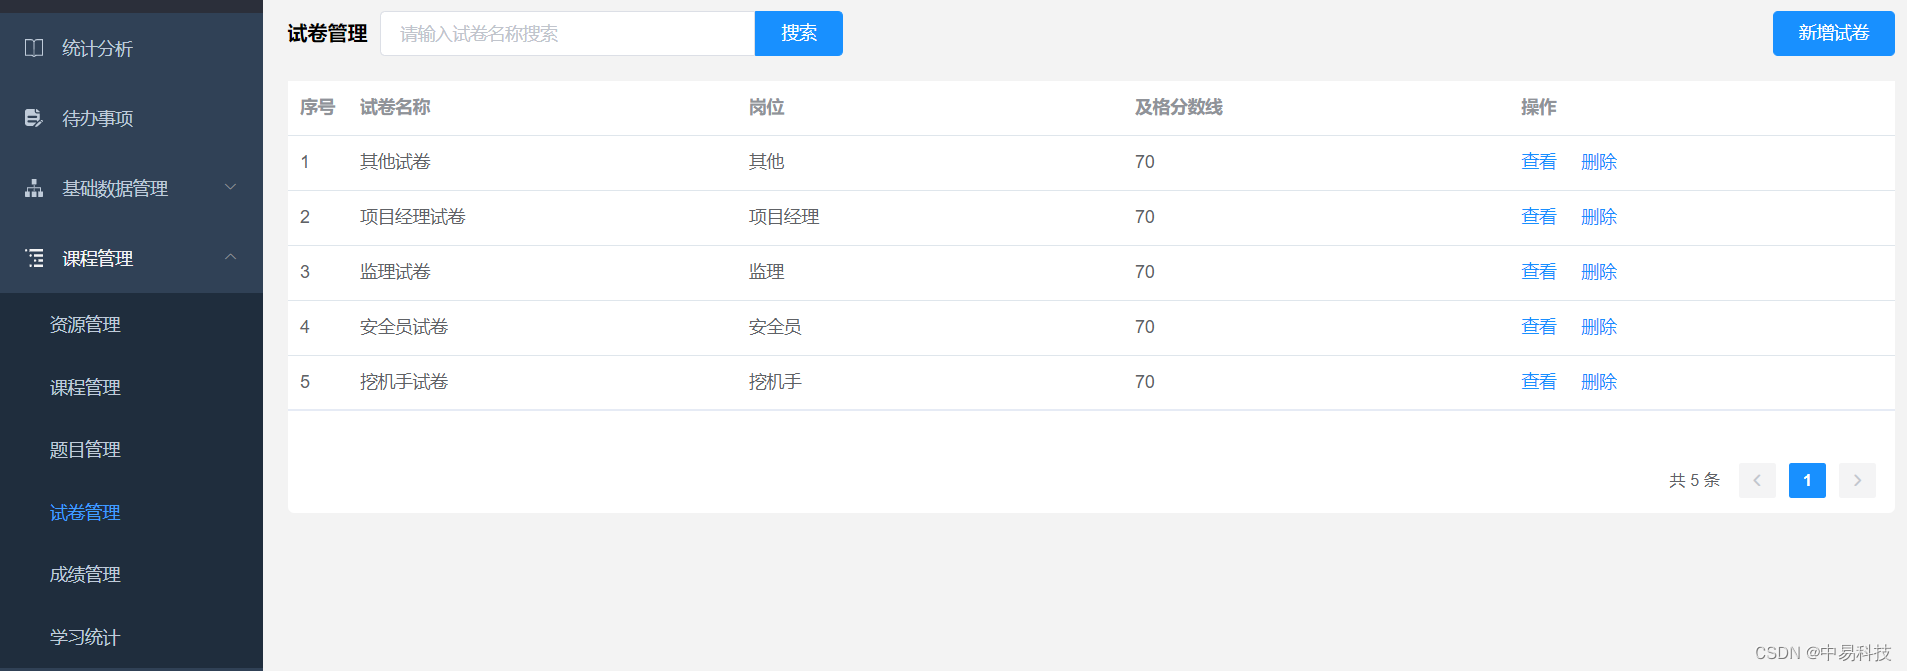This screenshot has width=1907, height=671.
Task: Click the 试卷管理 page title
Action: pyautogui.click(x=327, y=34)
